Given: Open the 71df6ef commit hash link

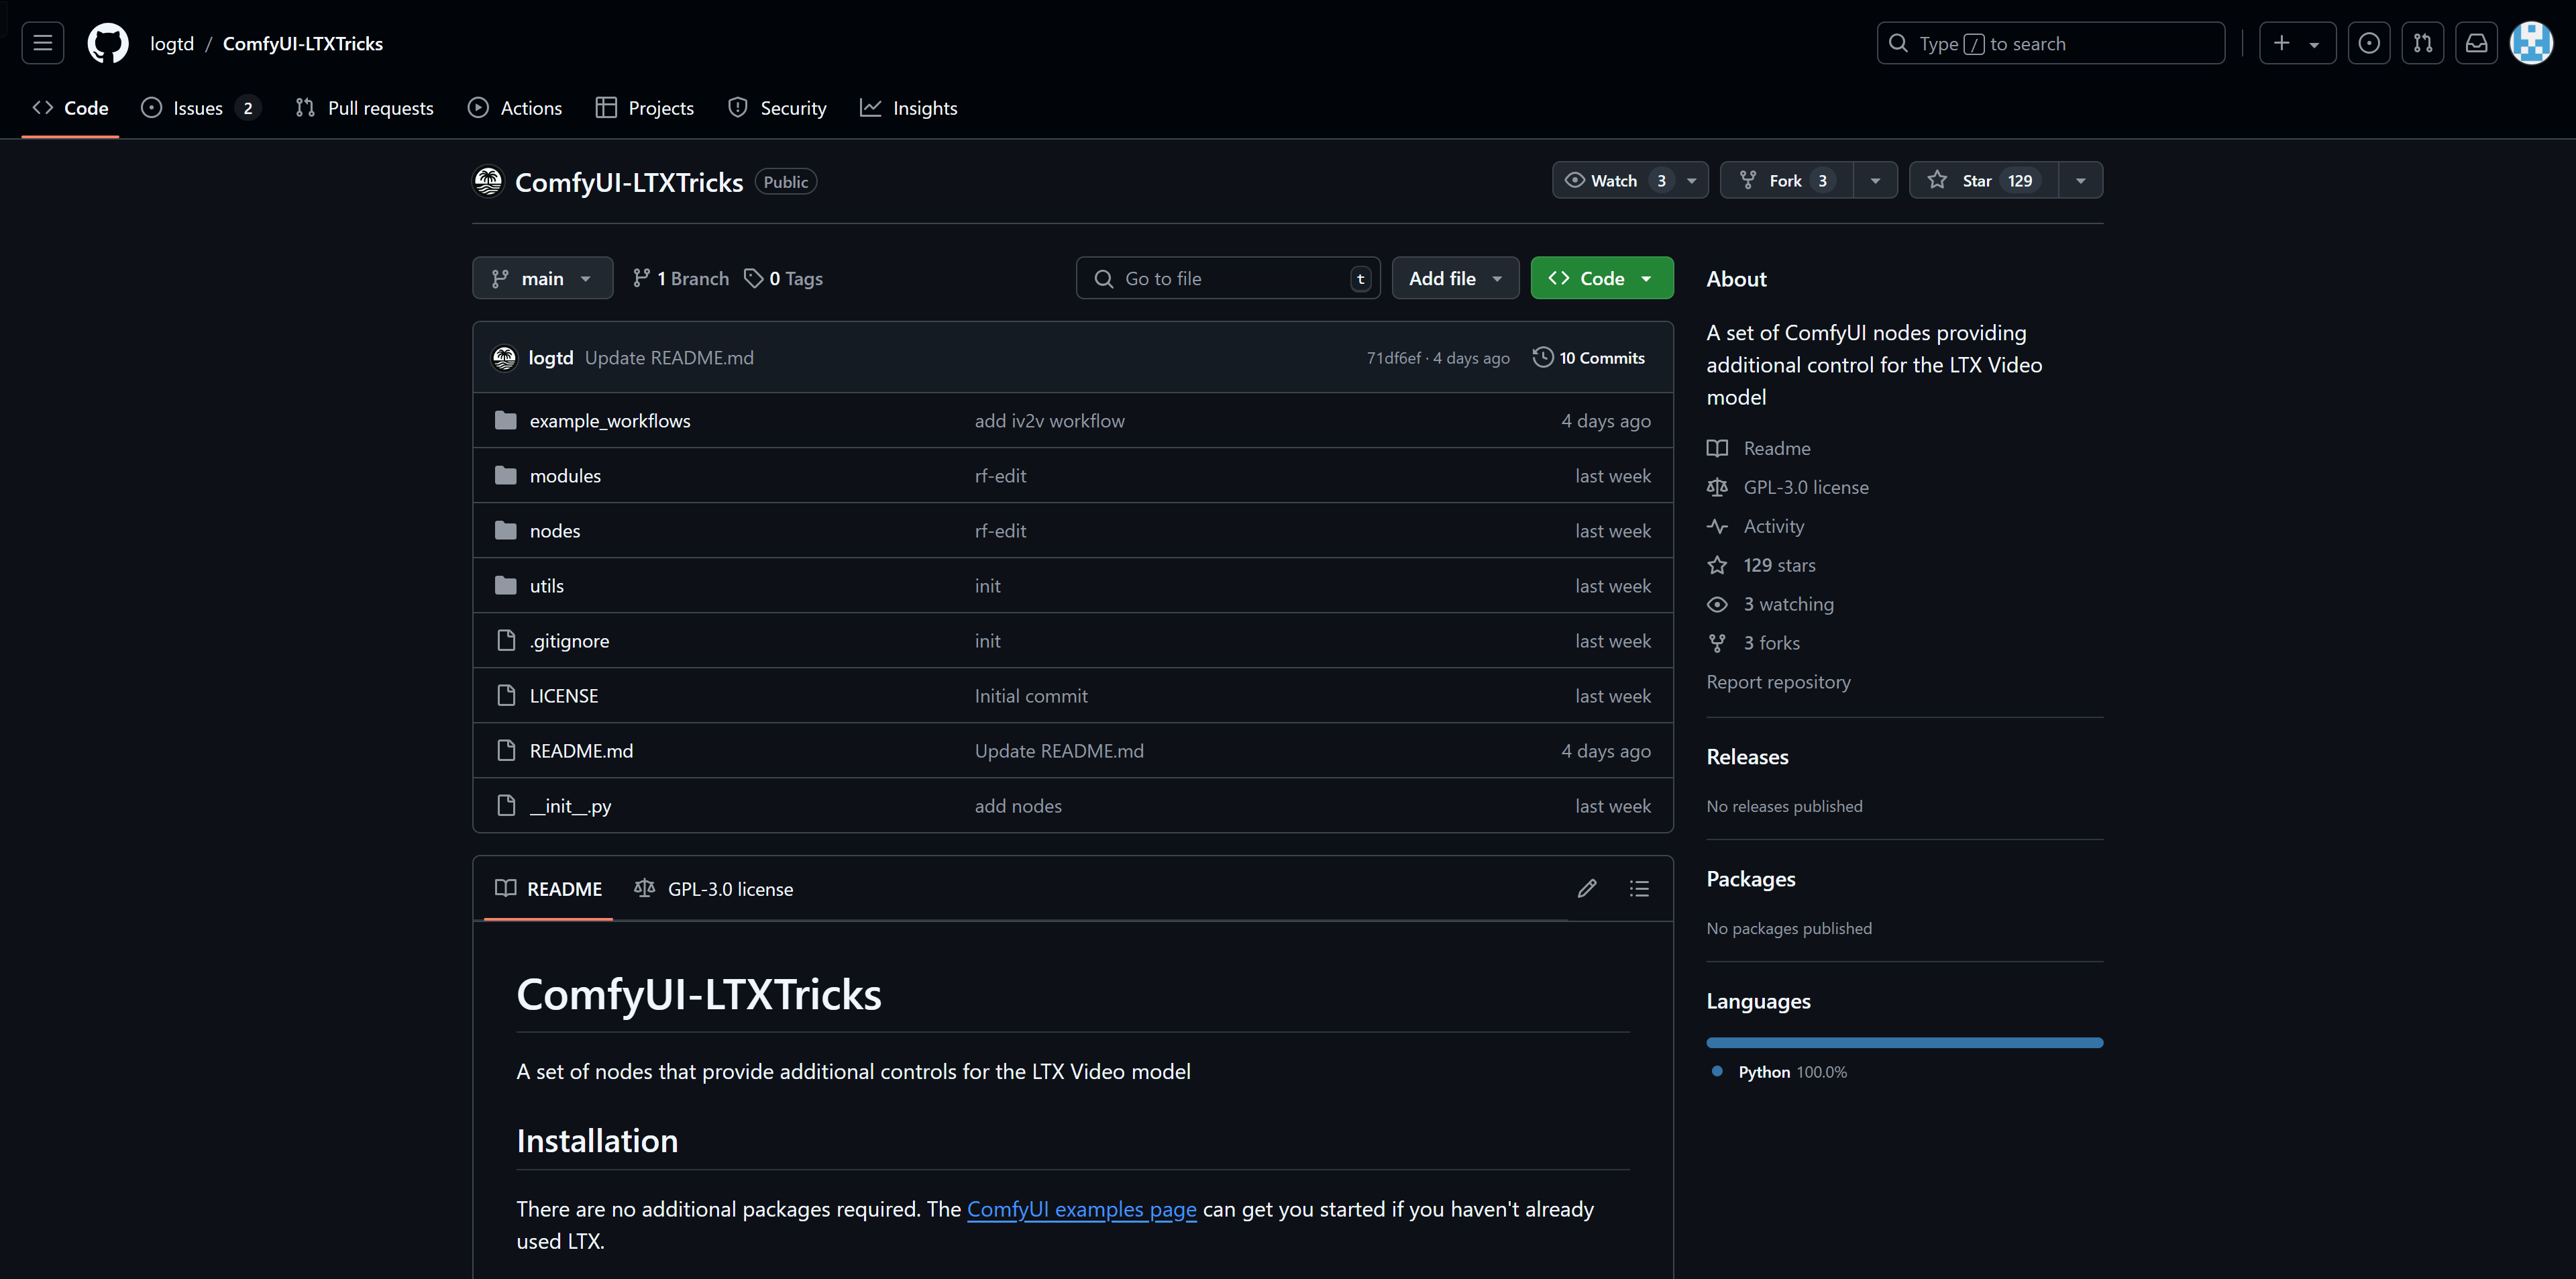Looking at the screenshot, I should [1393, 358].
